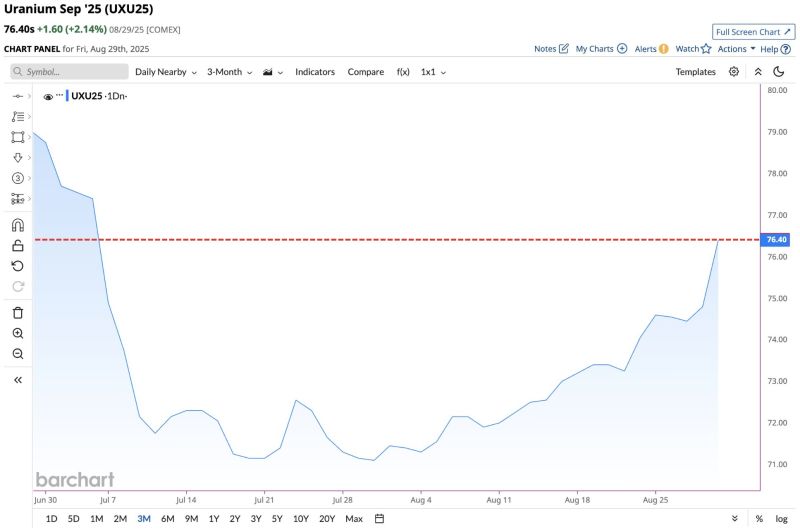
Task: Select 5D range
Action: pyautogui.click(x=73, y=519)
